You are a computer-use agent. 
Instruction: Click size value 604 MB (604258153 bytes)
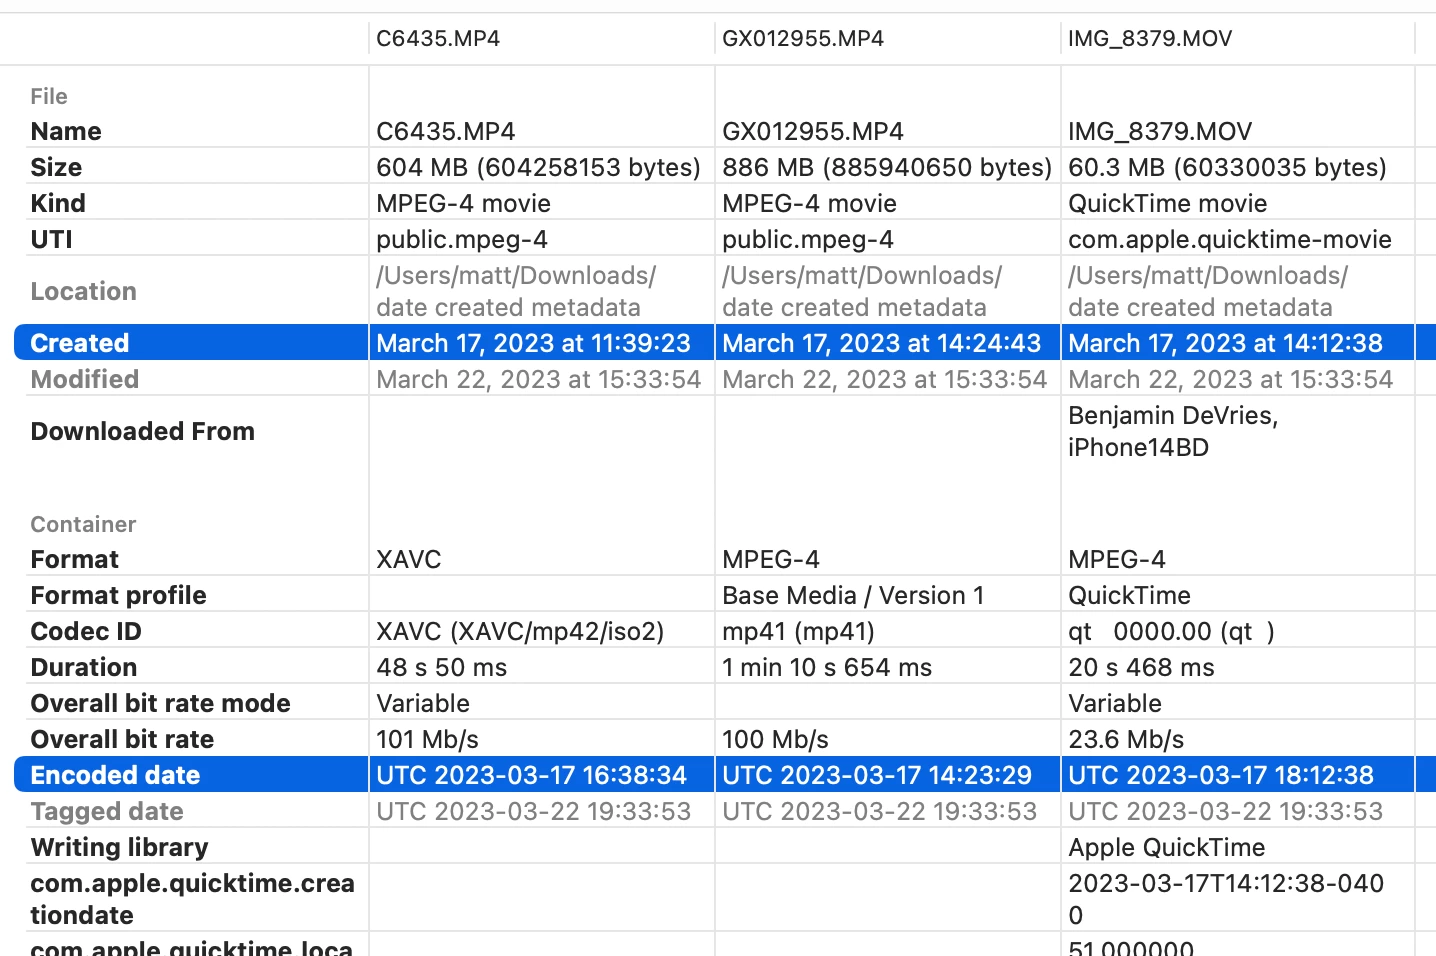538,167
